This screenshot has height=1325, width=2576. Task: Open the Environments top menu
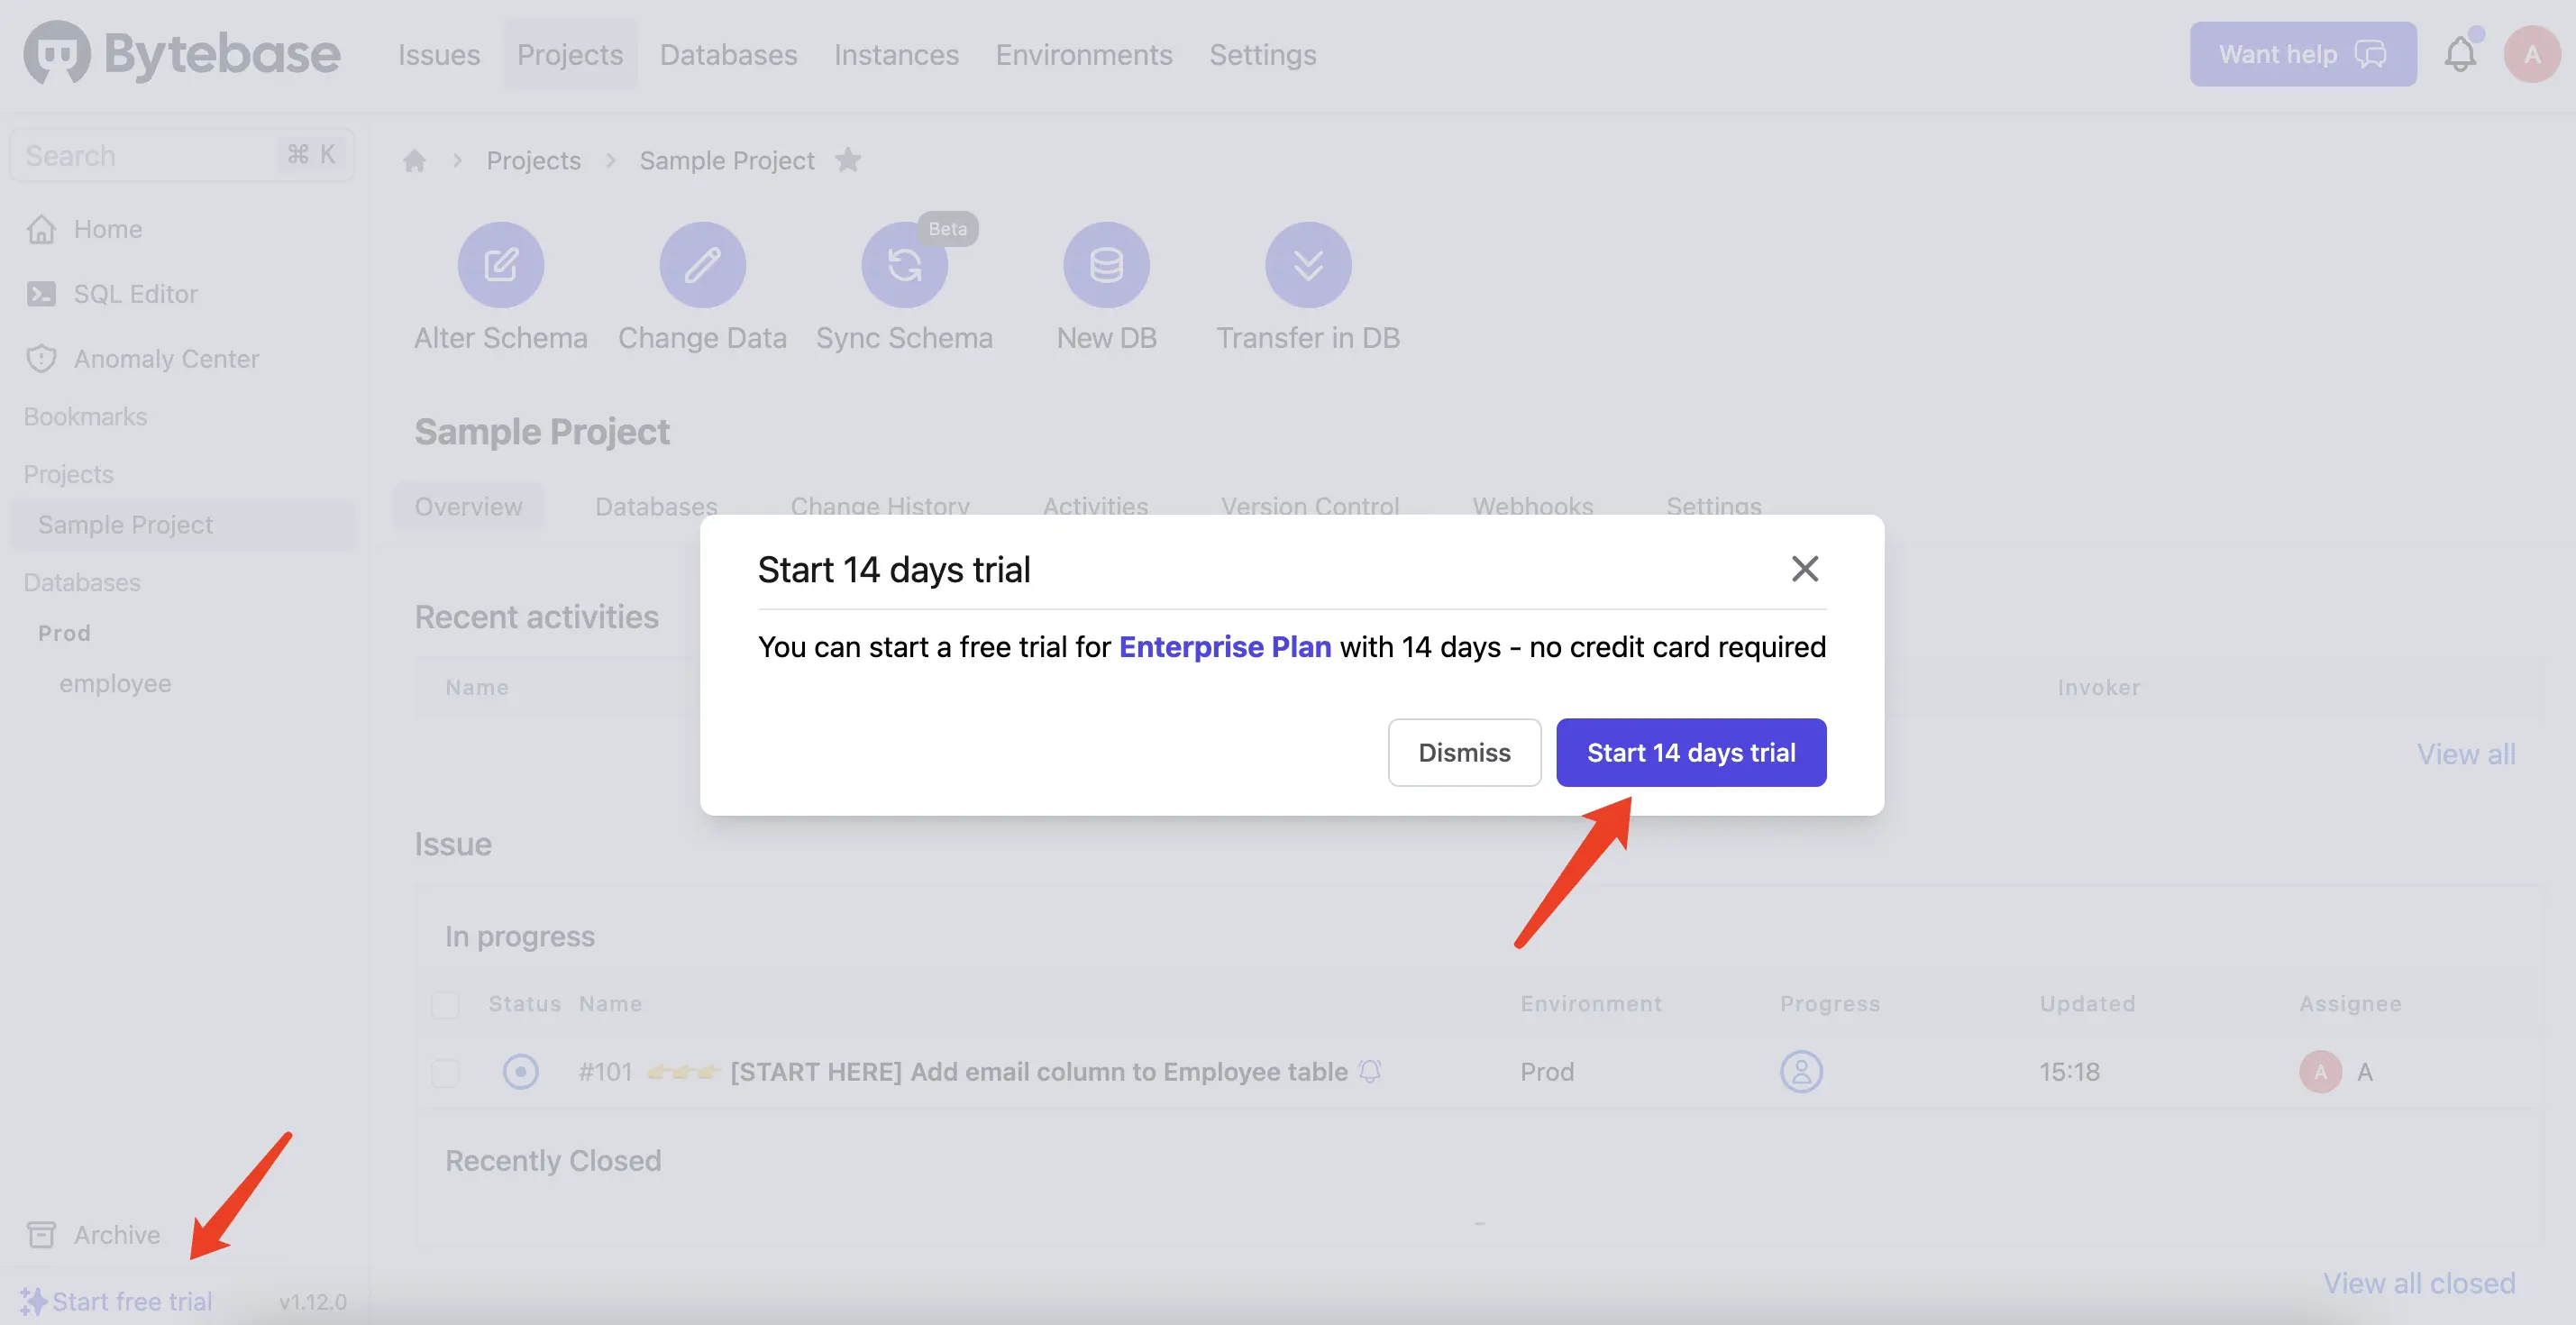click(1084, 54)
